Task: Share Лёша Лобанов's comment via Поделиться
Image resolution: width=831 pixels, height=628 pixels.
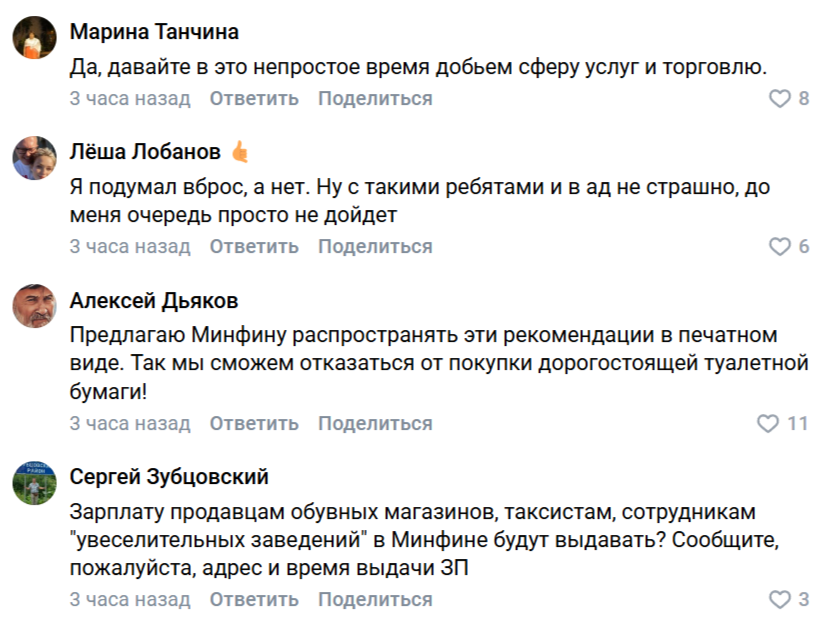Action: coord(375,247)
